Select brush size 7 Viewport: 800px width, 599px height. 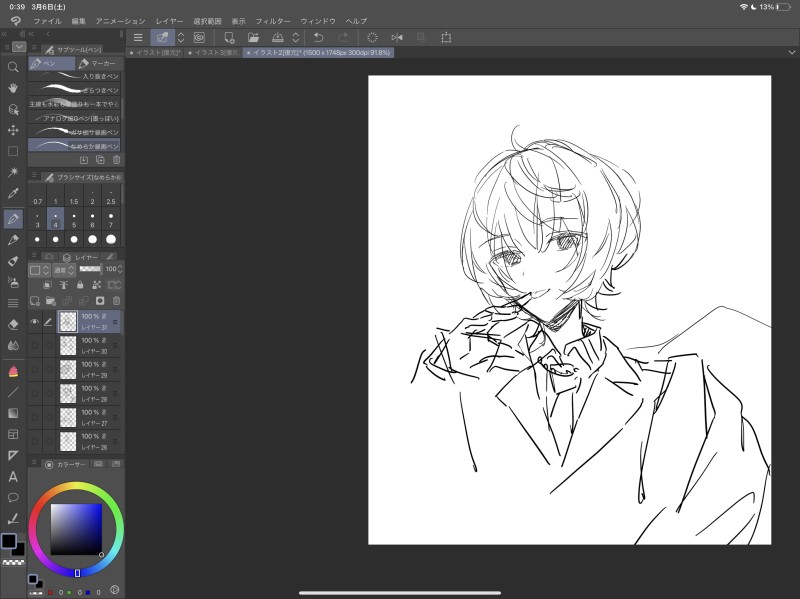pos(111,220)
